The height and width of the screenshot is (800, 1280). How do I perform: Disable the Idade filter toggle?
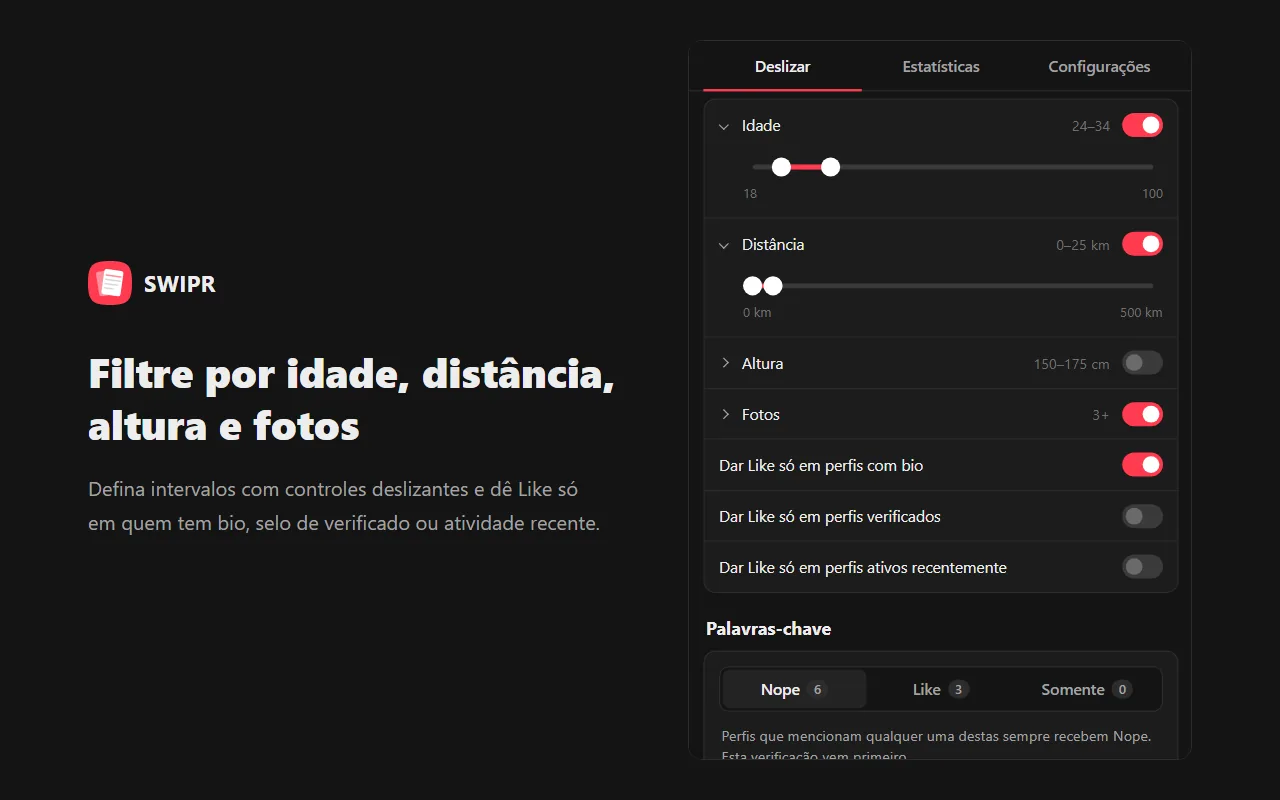[1142, 125]
